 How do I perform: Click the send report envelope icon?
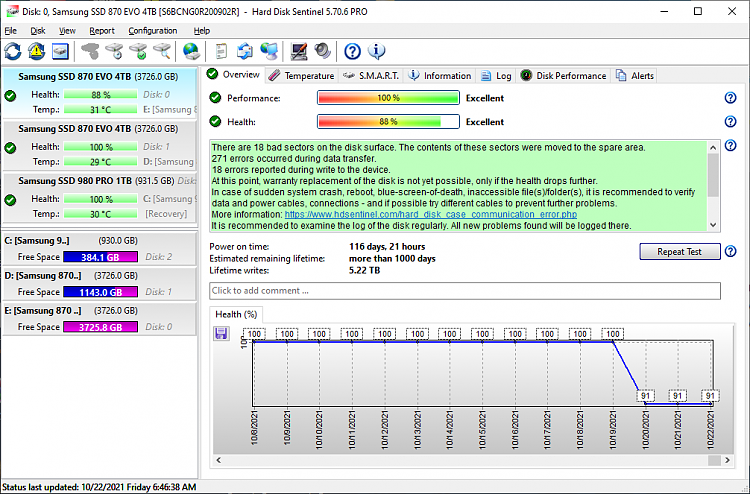[245, 51]
